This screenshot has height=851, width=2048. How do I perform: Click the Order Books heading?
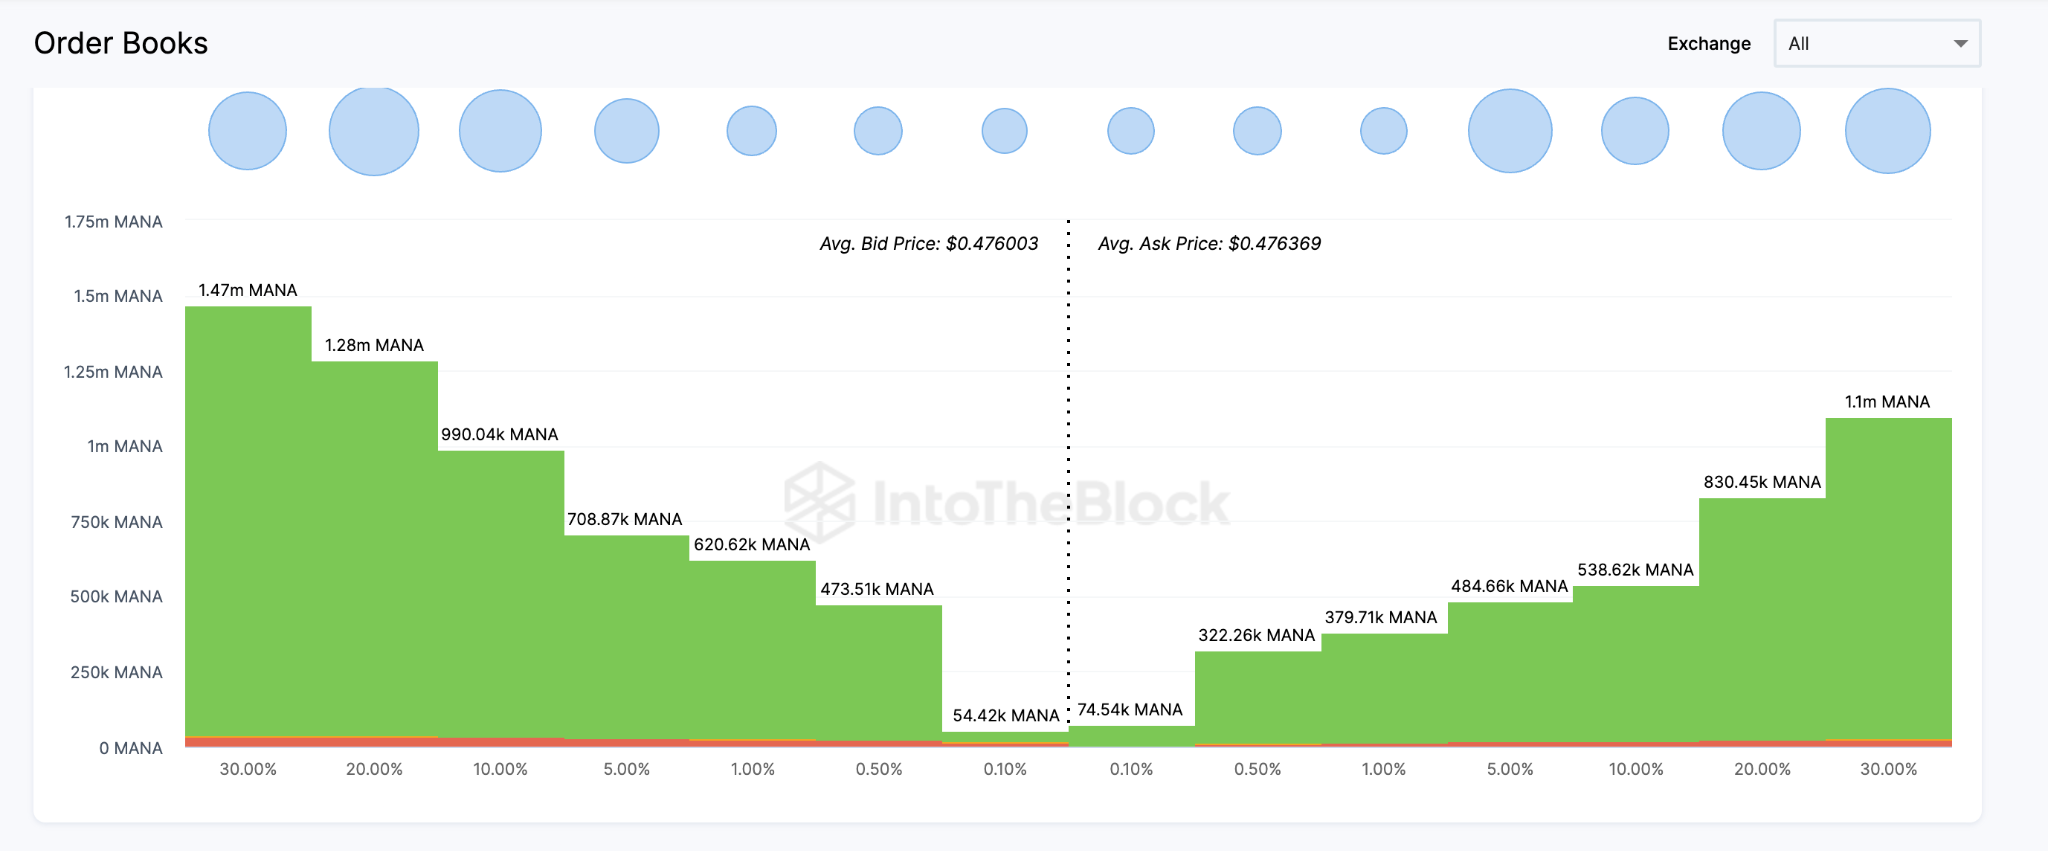click(120, 42)
